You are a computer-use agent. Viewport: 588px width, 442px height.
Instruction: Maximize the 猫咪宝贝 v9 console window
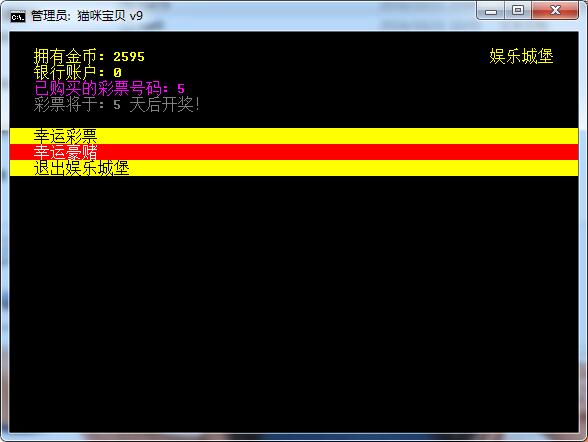(x=518, y=10)
